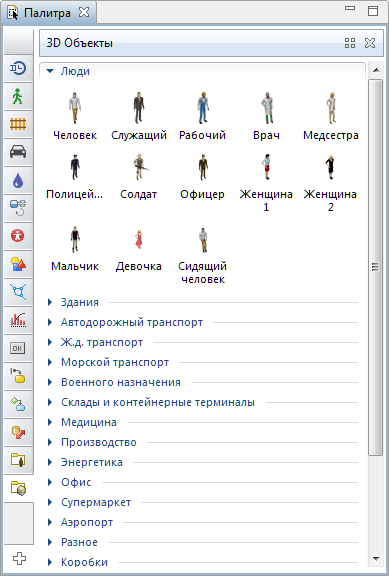Expand the Здания section
Screen dimensions: 389x576
click(50, 302)
